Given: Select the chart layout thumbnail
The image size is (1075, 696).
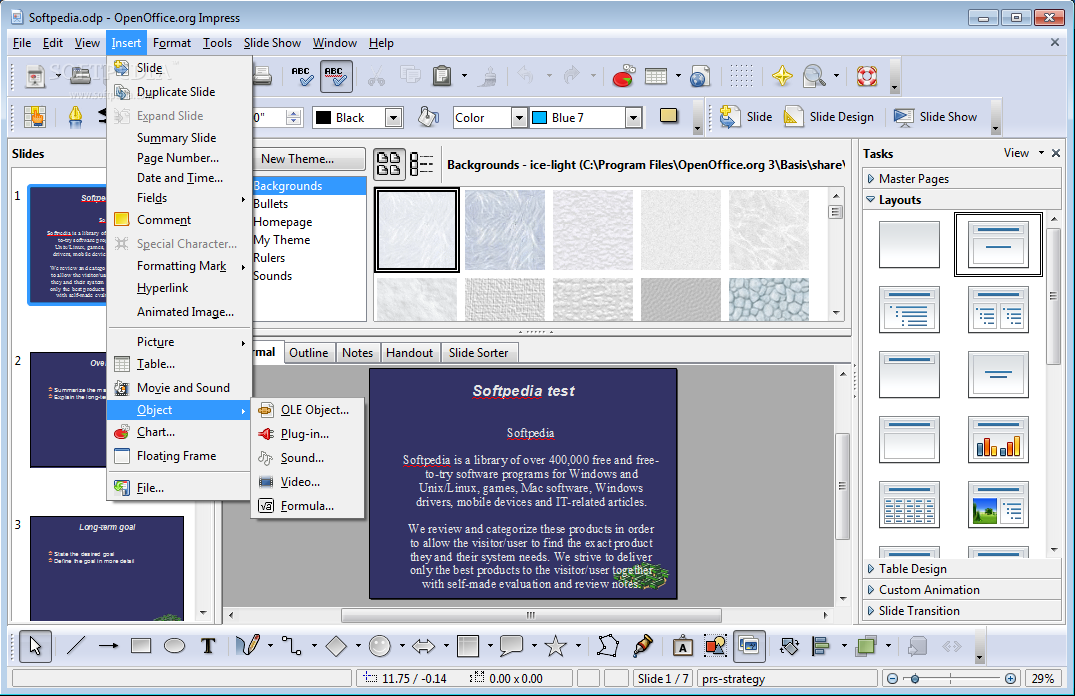Looking at the screenshot, I should pos(998,439).
